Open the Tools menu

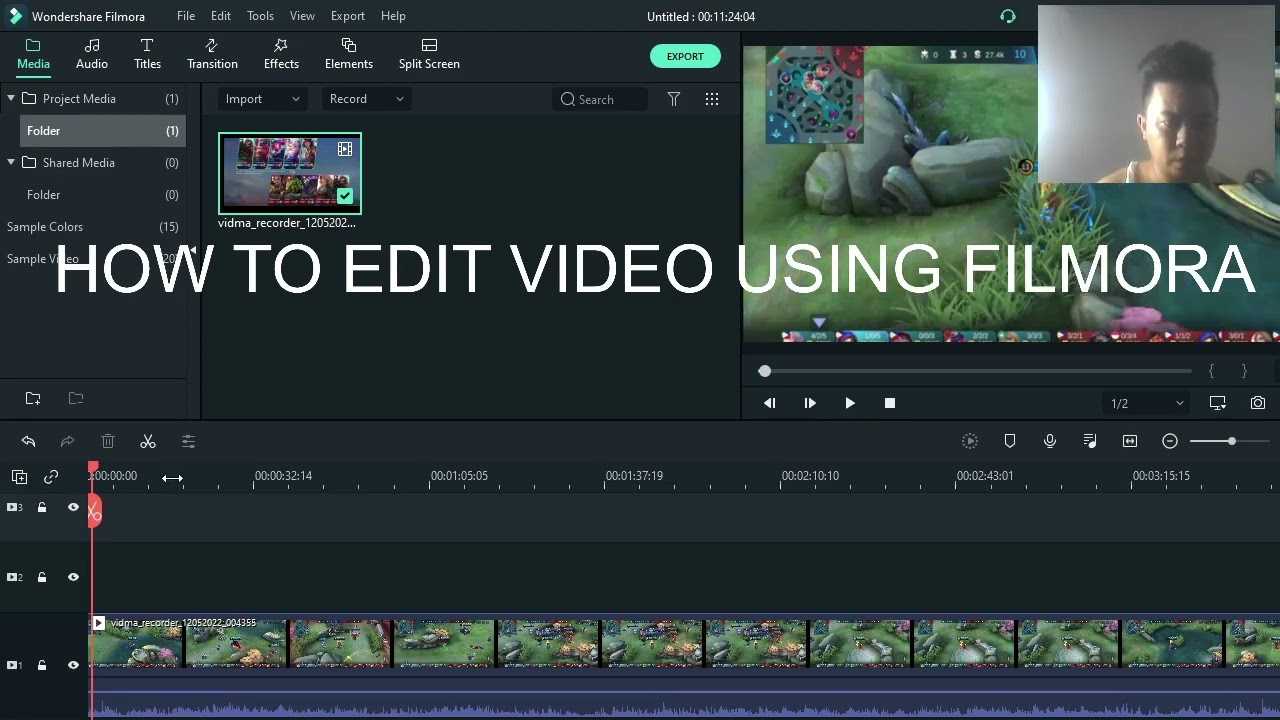point(260,16)
